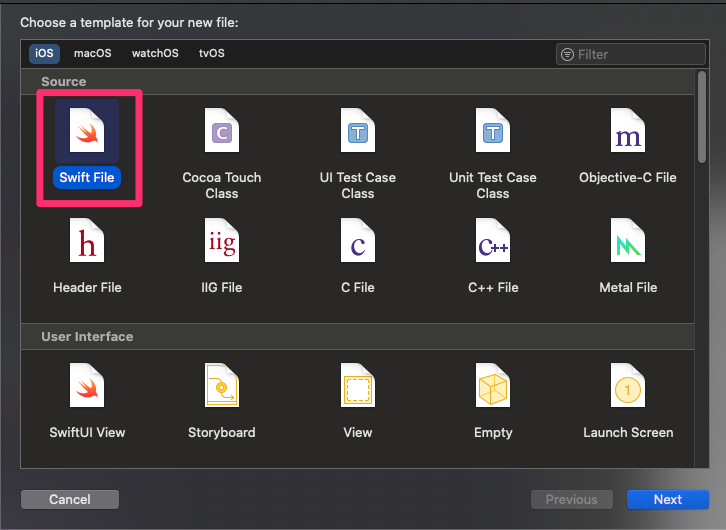Pick the IIG File template icon
Viewport: 726px width, 530px height.
tap(222, 240)
